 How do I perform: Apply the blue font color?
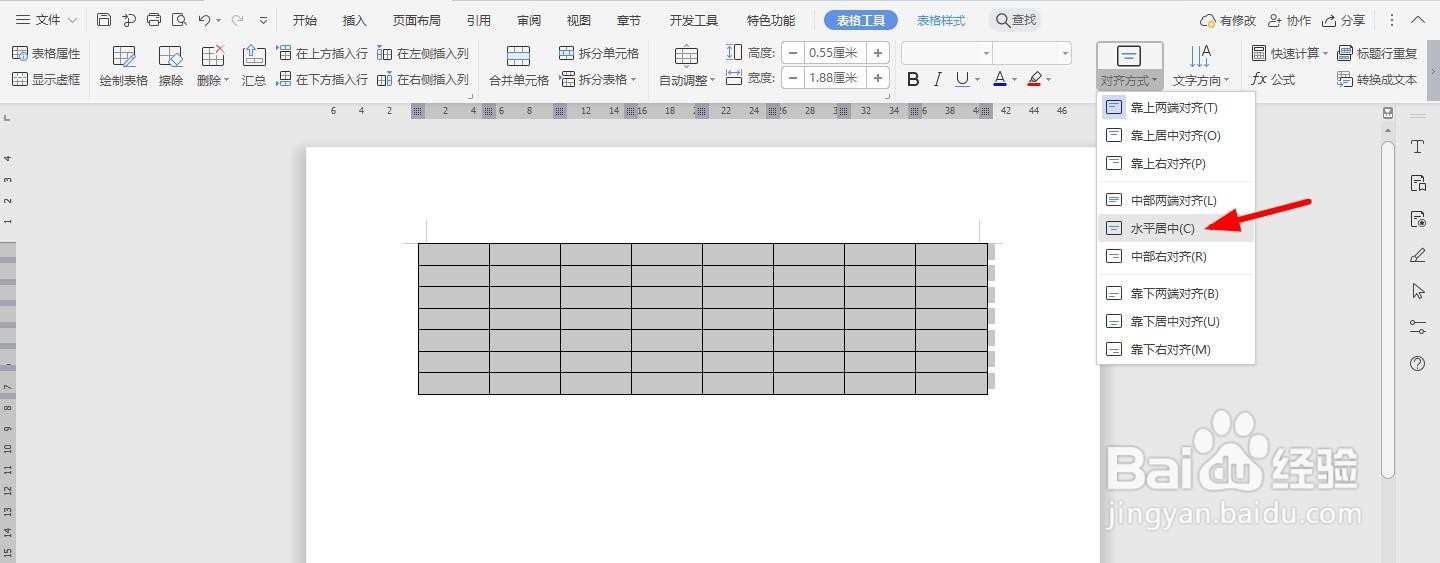coord(999,79)
